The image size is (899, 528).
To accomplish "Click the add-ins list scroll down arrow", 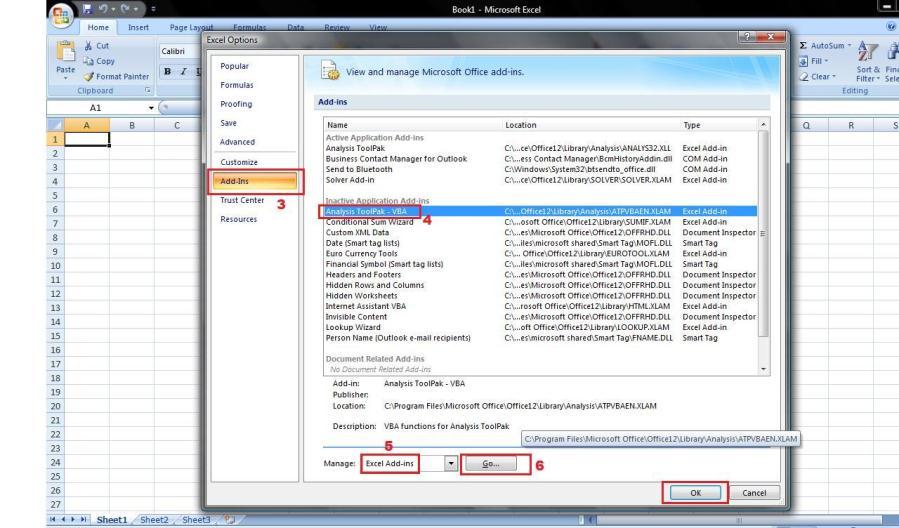I will (x=763, y=369).
